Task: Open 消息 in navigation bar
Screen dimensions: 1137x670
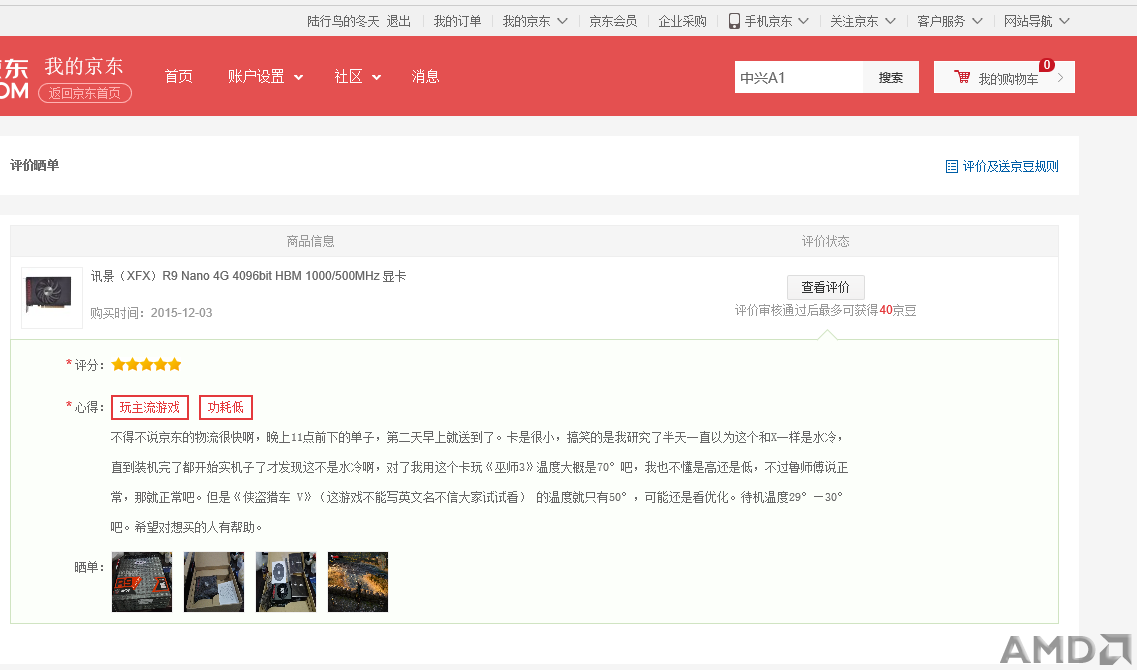Action: (x=425, y=76)
